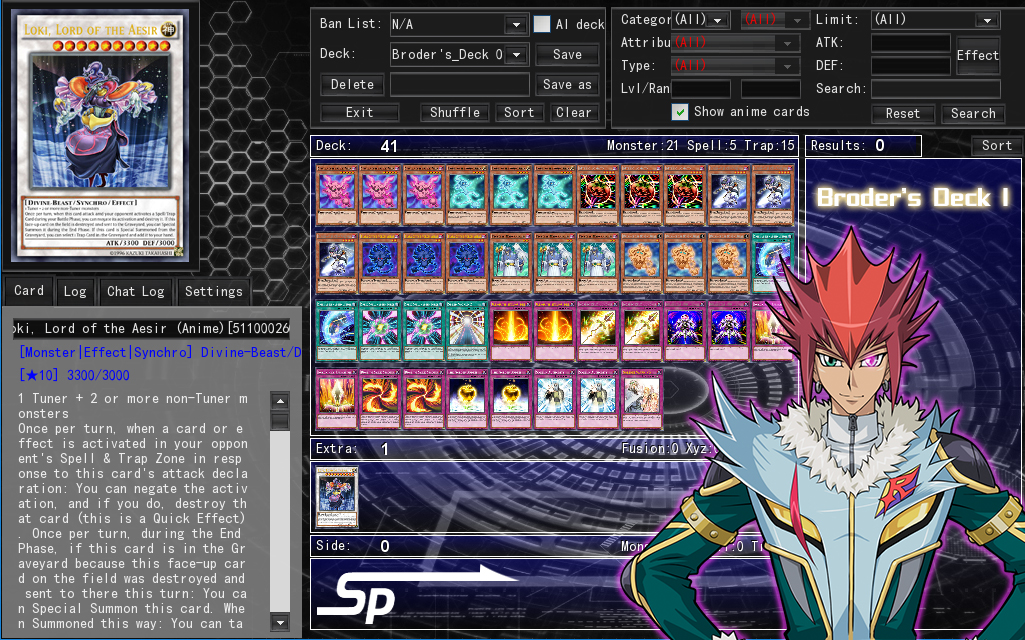Select the Loki card in the Extra deck
This screenshot has height=640, width=1025.
(x=337, y=497)
